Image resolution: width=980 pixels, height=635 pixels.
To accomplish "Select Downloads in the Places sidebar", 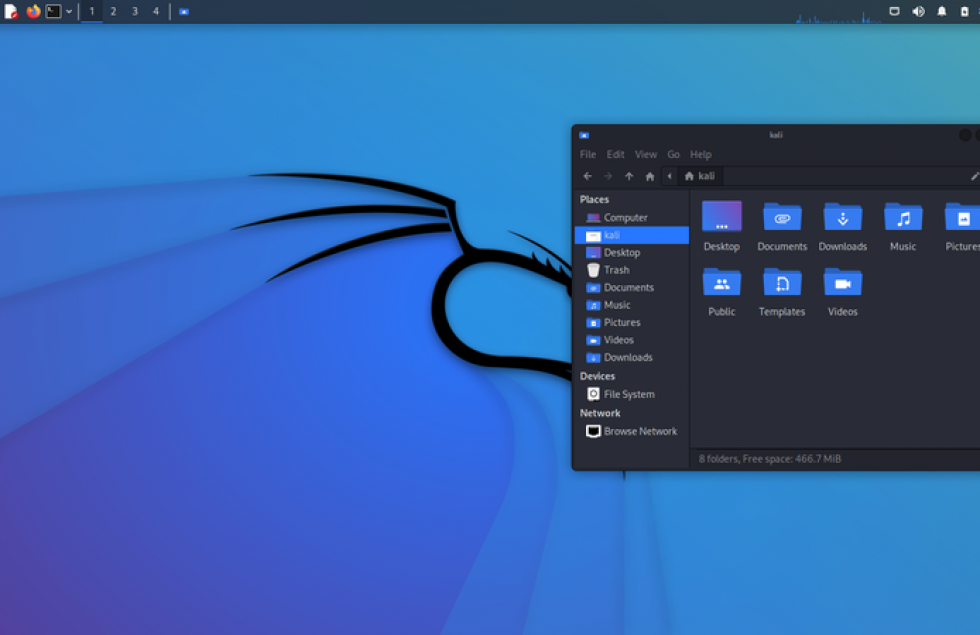I will pos(631,358).
